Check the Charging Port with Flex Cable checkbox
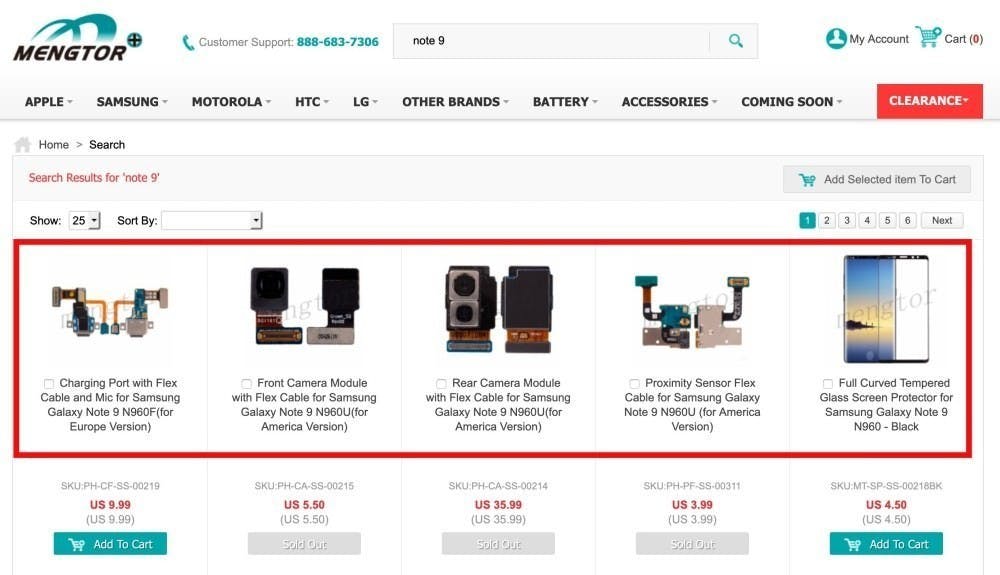This screenshot has width=1000, height=575. point(50,384)
